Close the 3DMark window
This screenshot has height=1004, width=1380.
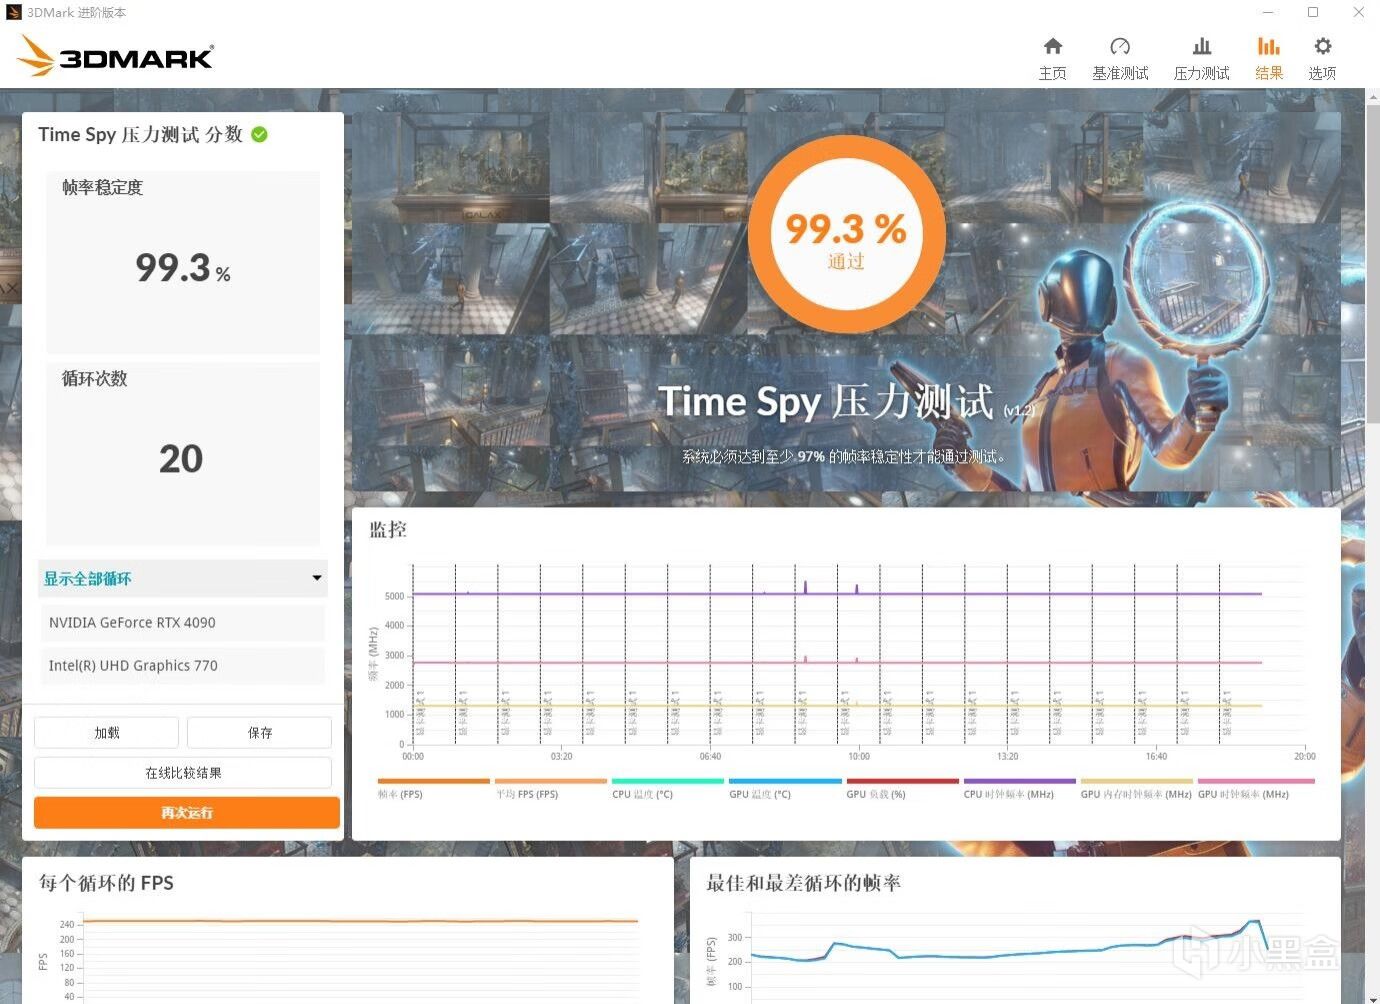point(1358,12)
